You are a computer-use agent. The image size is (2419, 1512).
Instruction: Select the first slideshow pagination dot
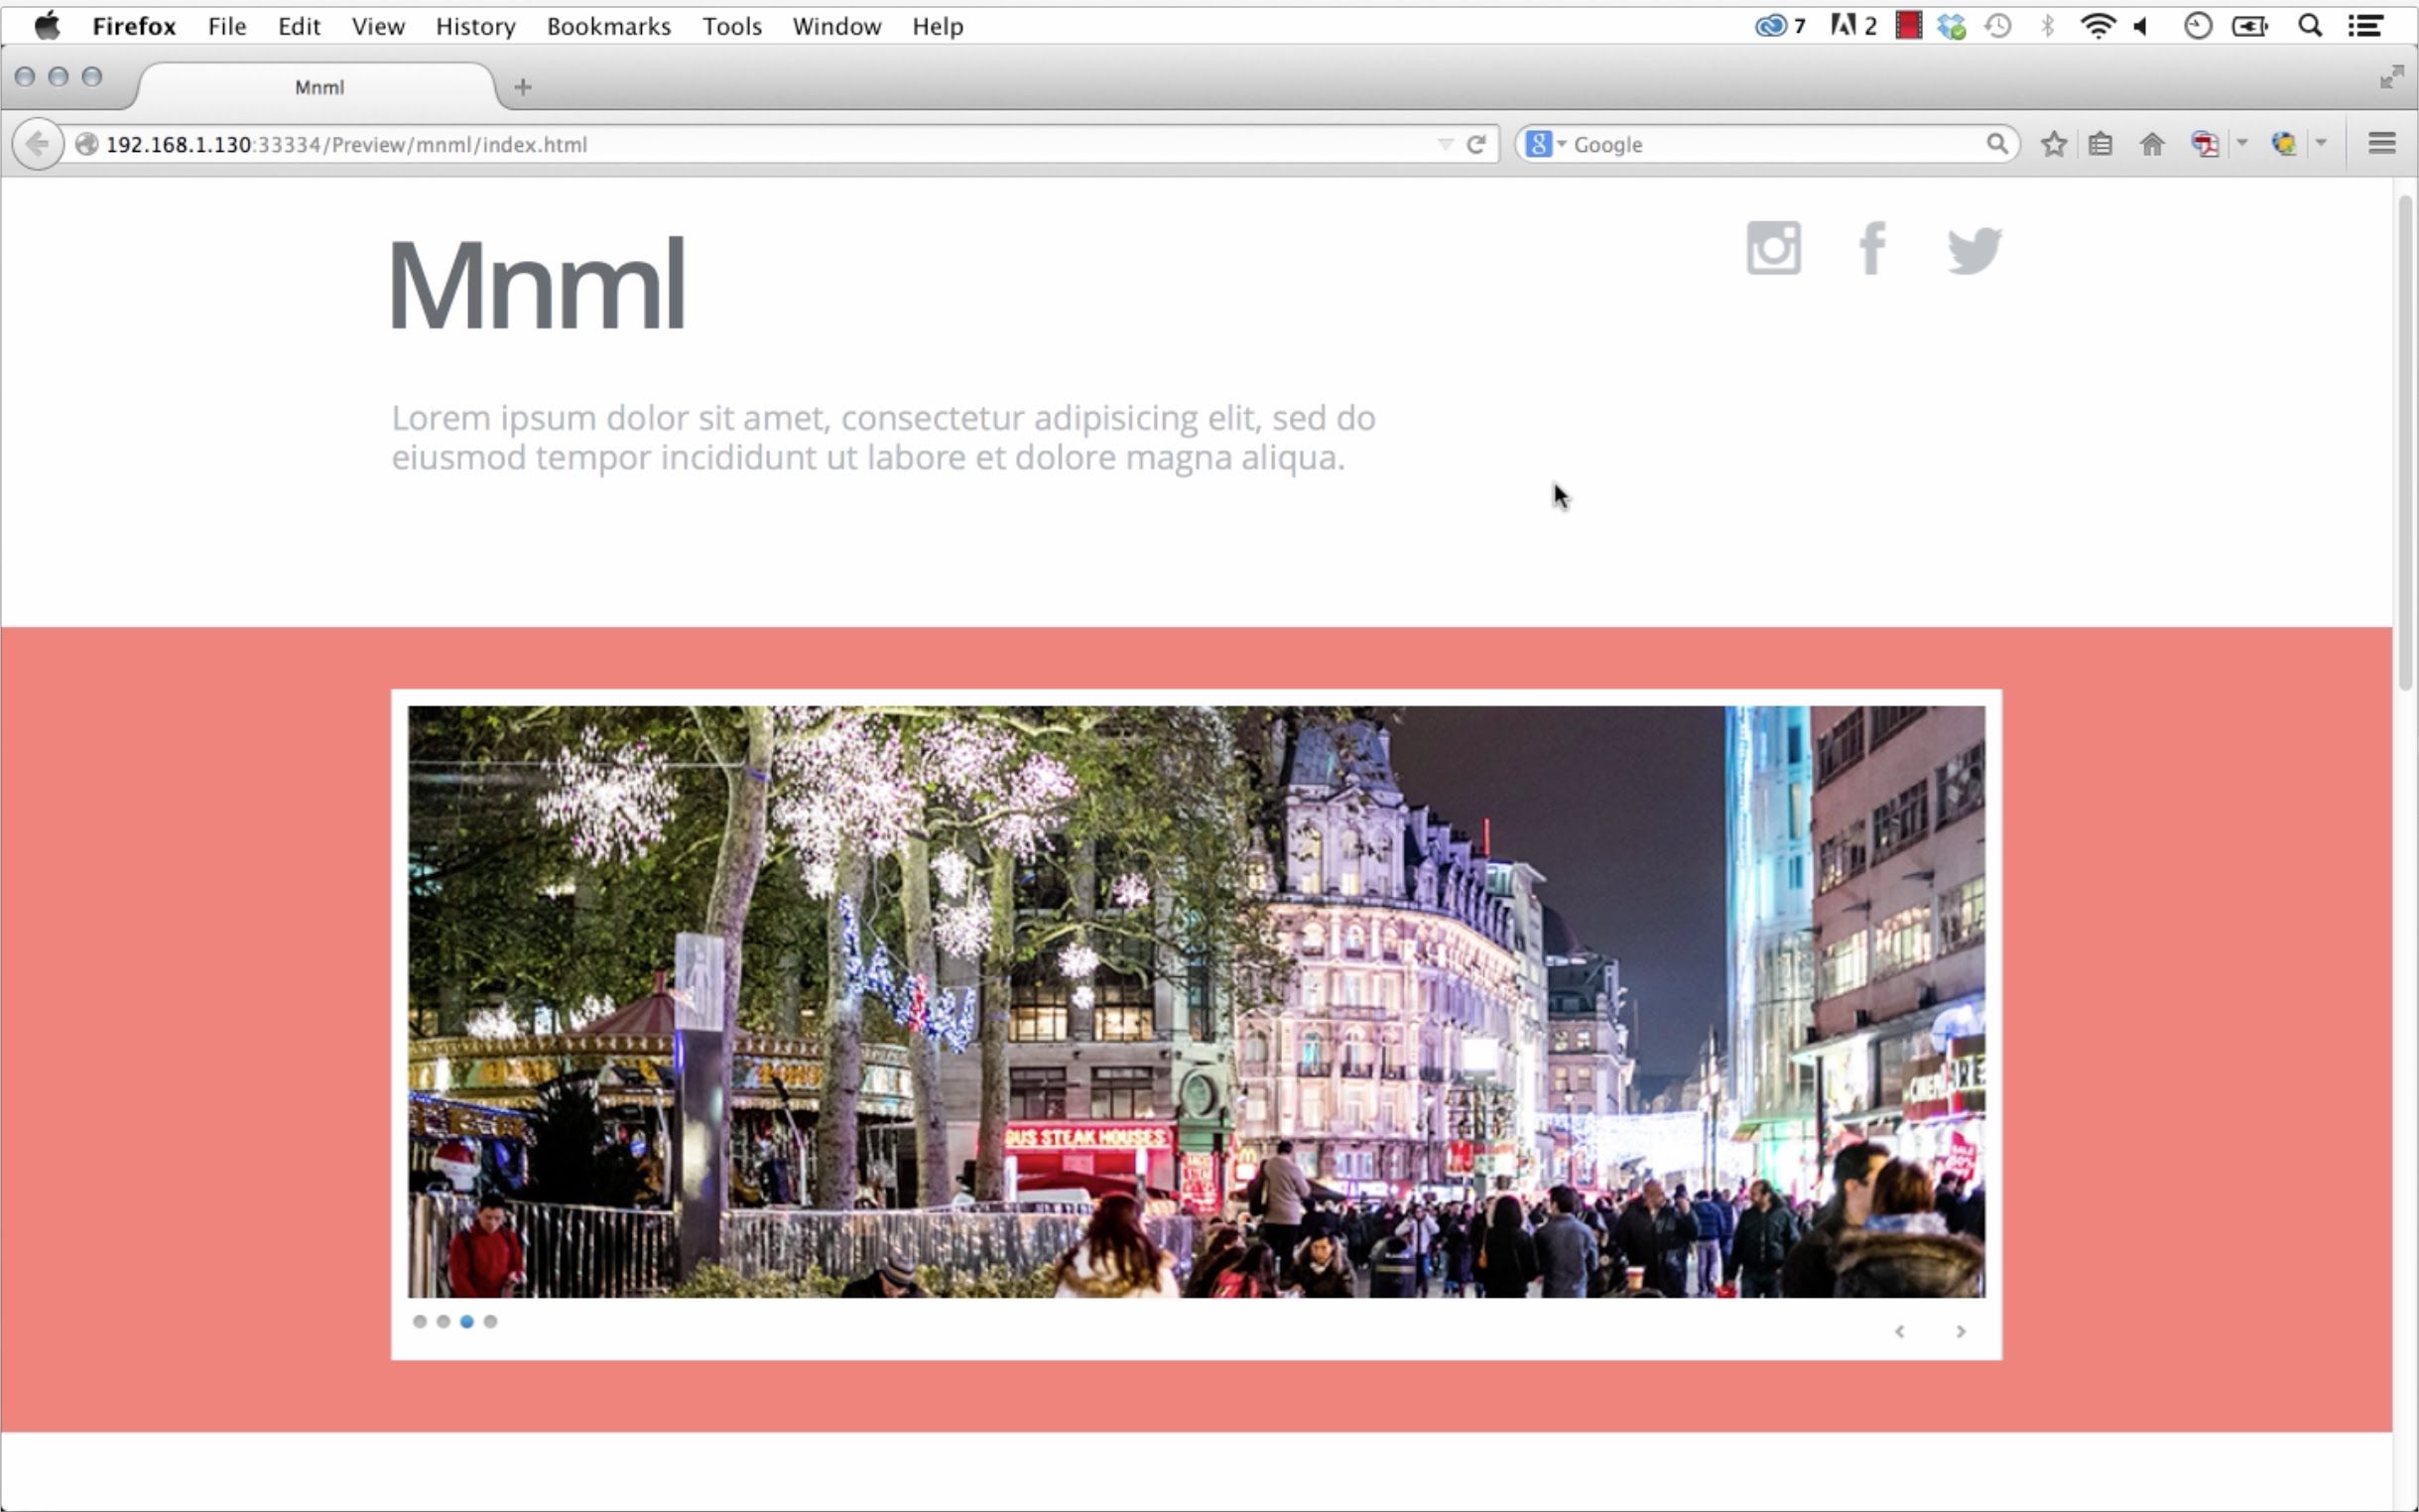click(x=420, y=1321)
